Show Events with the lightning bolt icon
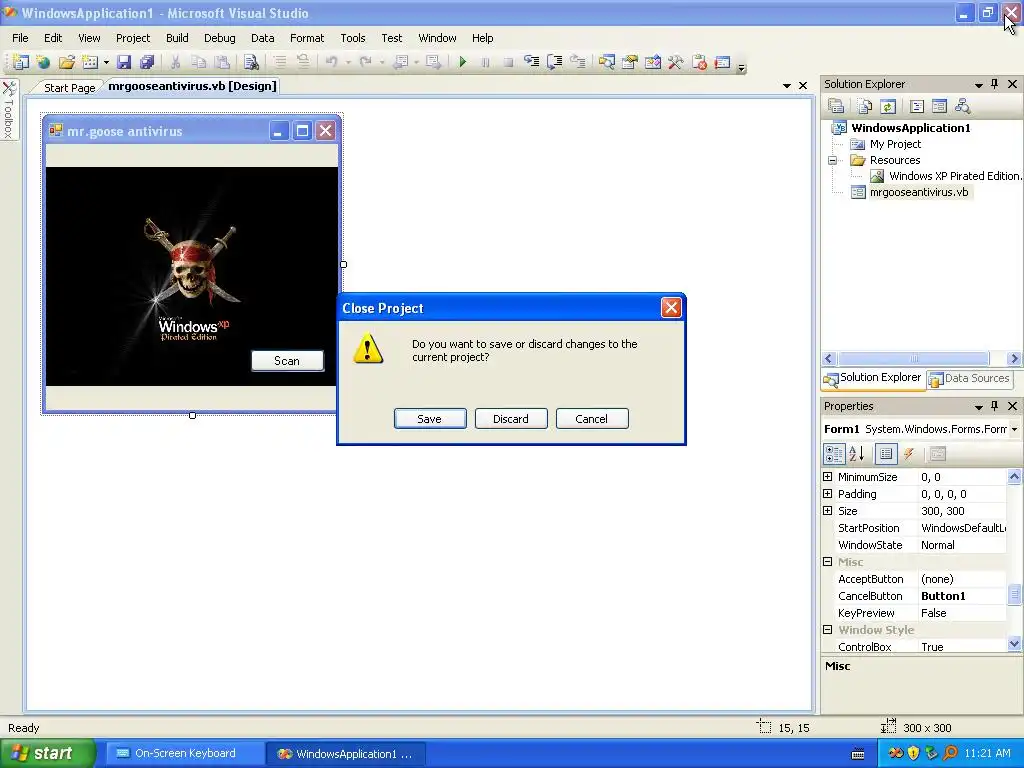1024x768 pixels. pyautogui.click(x=908, y=454)
